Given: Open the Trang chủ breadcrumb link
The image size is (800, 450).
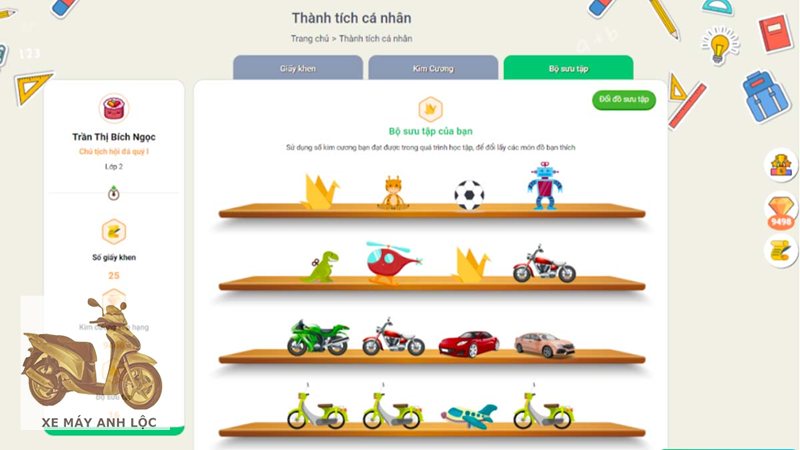Looking at the screenshot, I should (x=310, y=38).
